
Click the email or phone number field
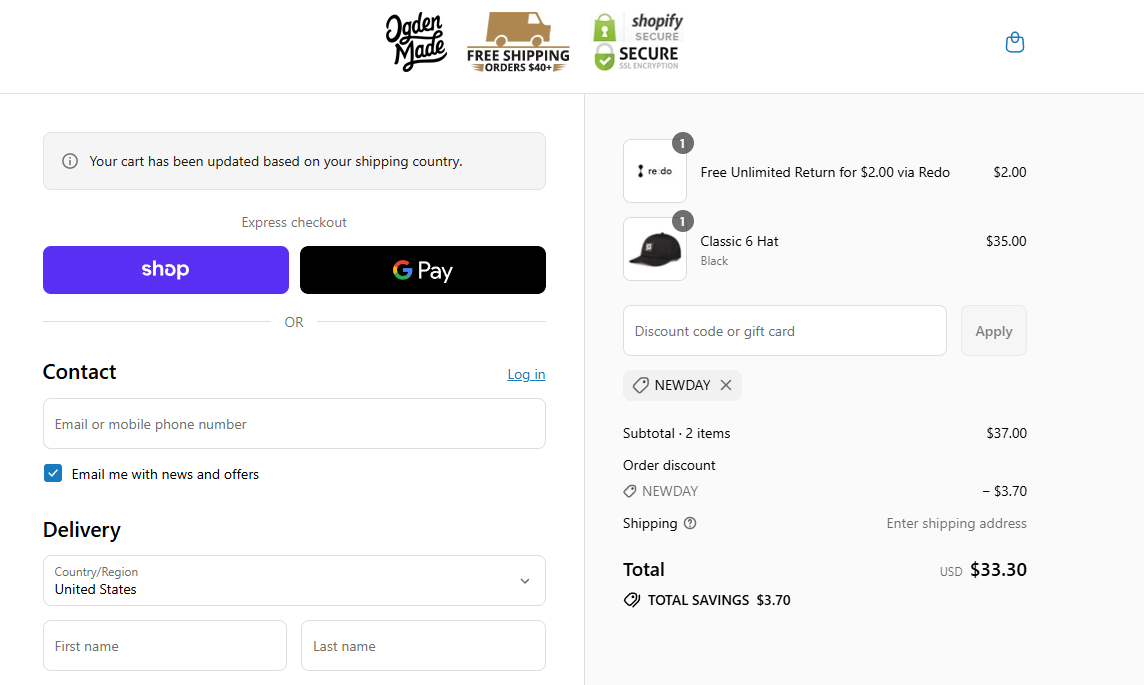coord(294,424)
